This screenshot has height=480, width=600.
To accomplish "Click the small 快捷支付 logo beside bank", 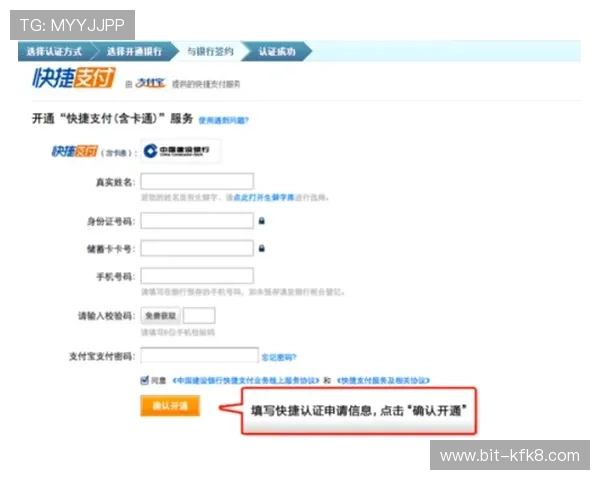I will [75, 151].
